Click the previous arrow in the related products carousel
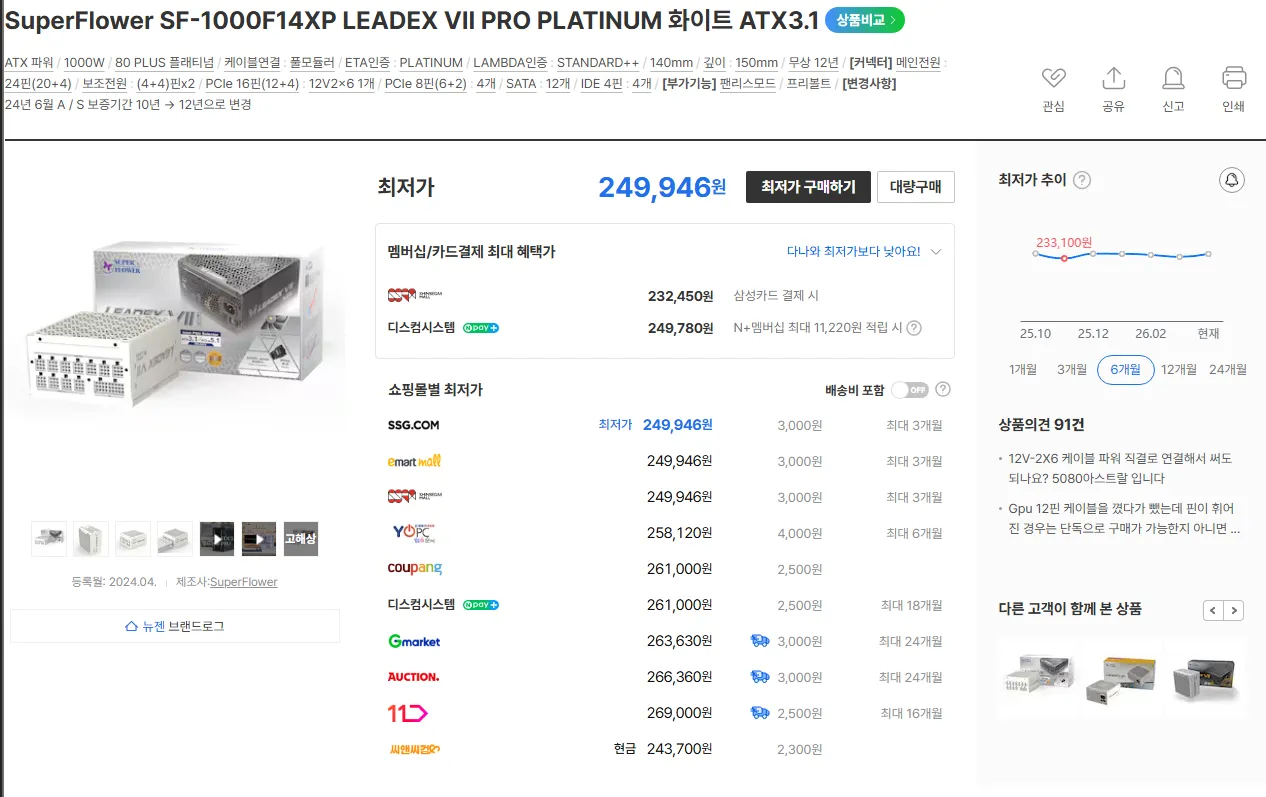 point(1213,610)
